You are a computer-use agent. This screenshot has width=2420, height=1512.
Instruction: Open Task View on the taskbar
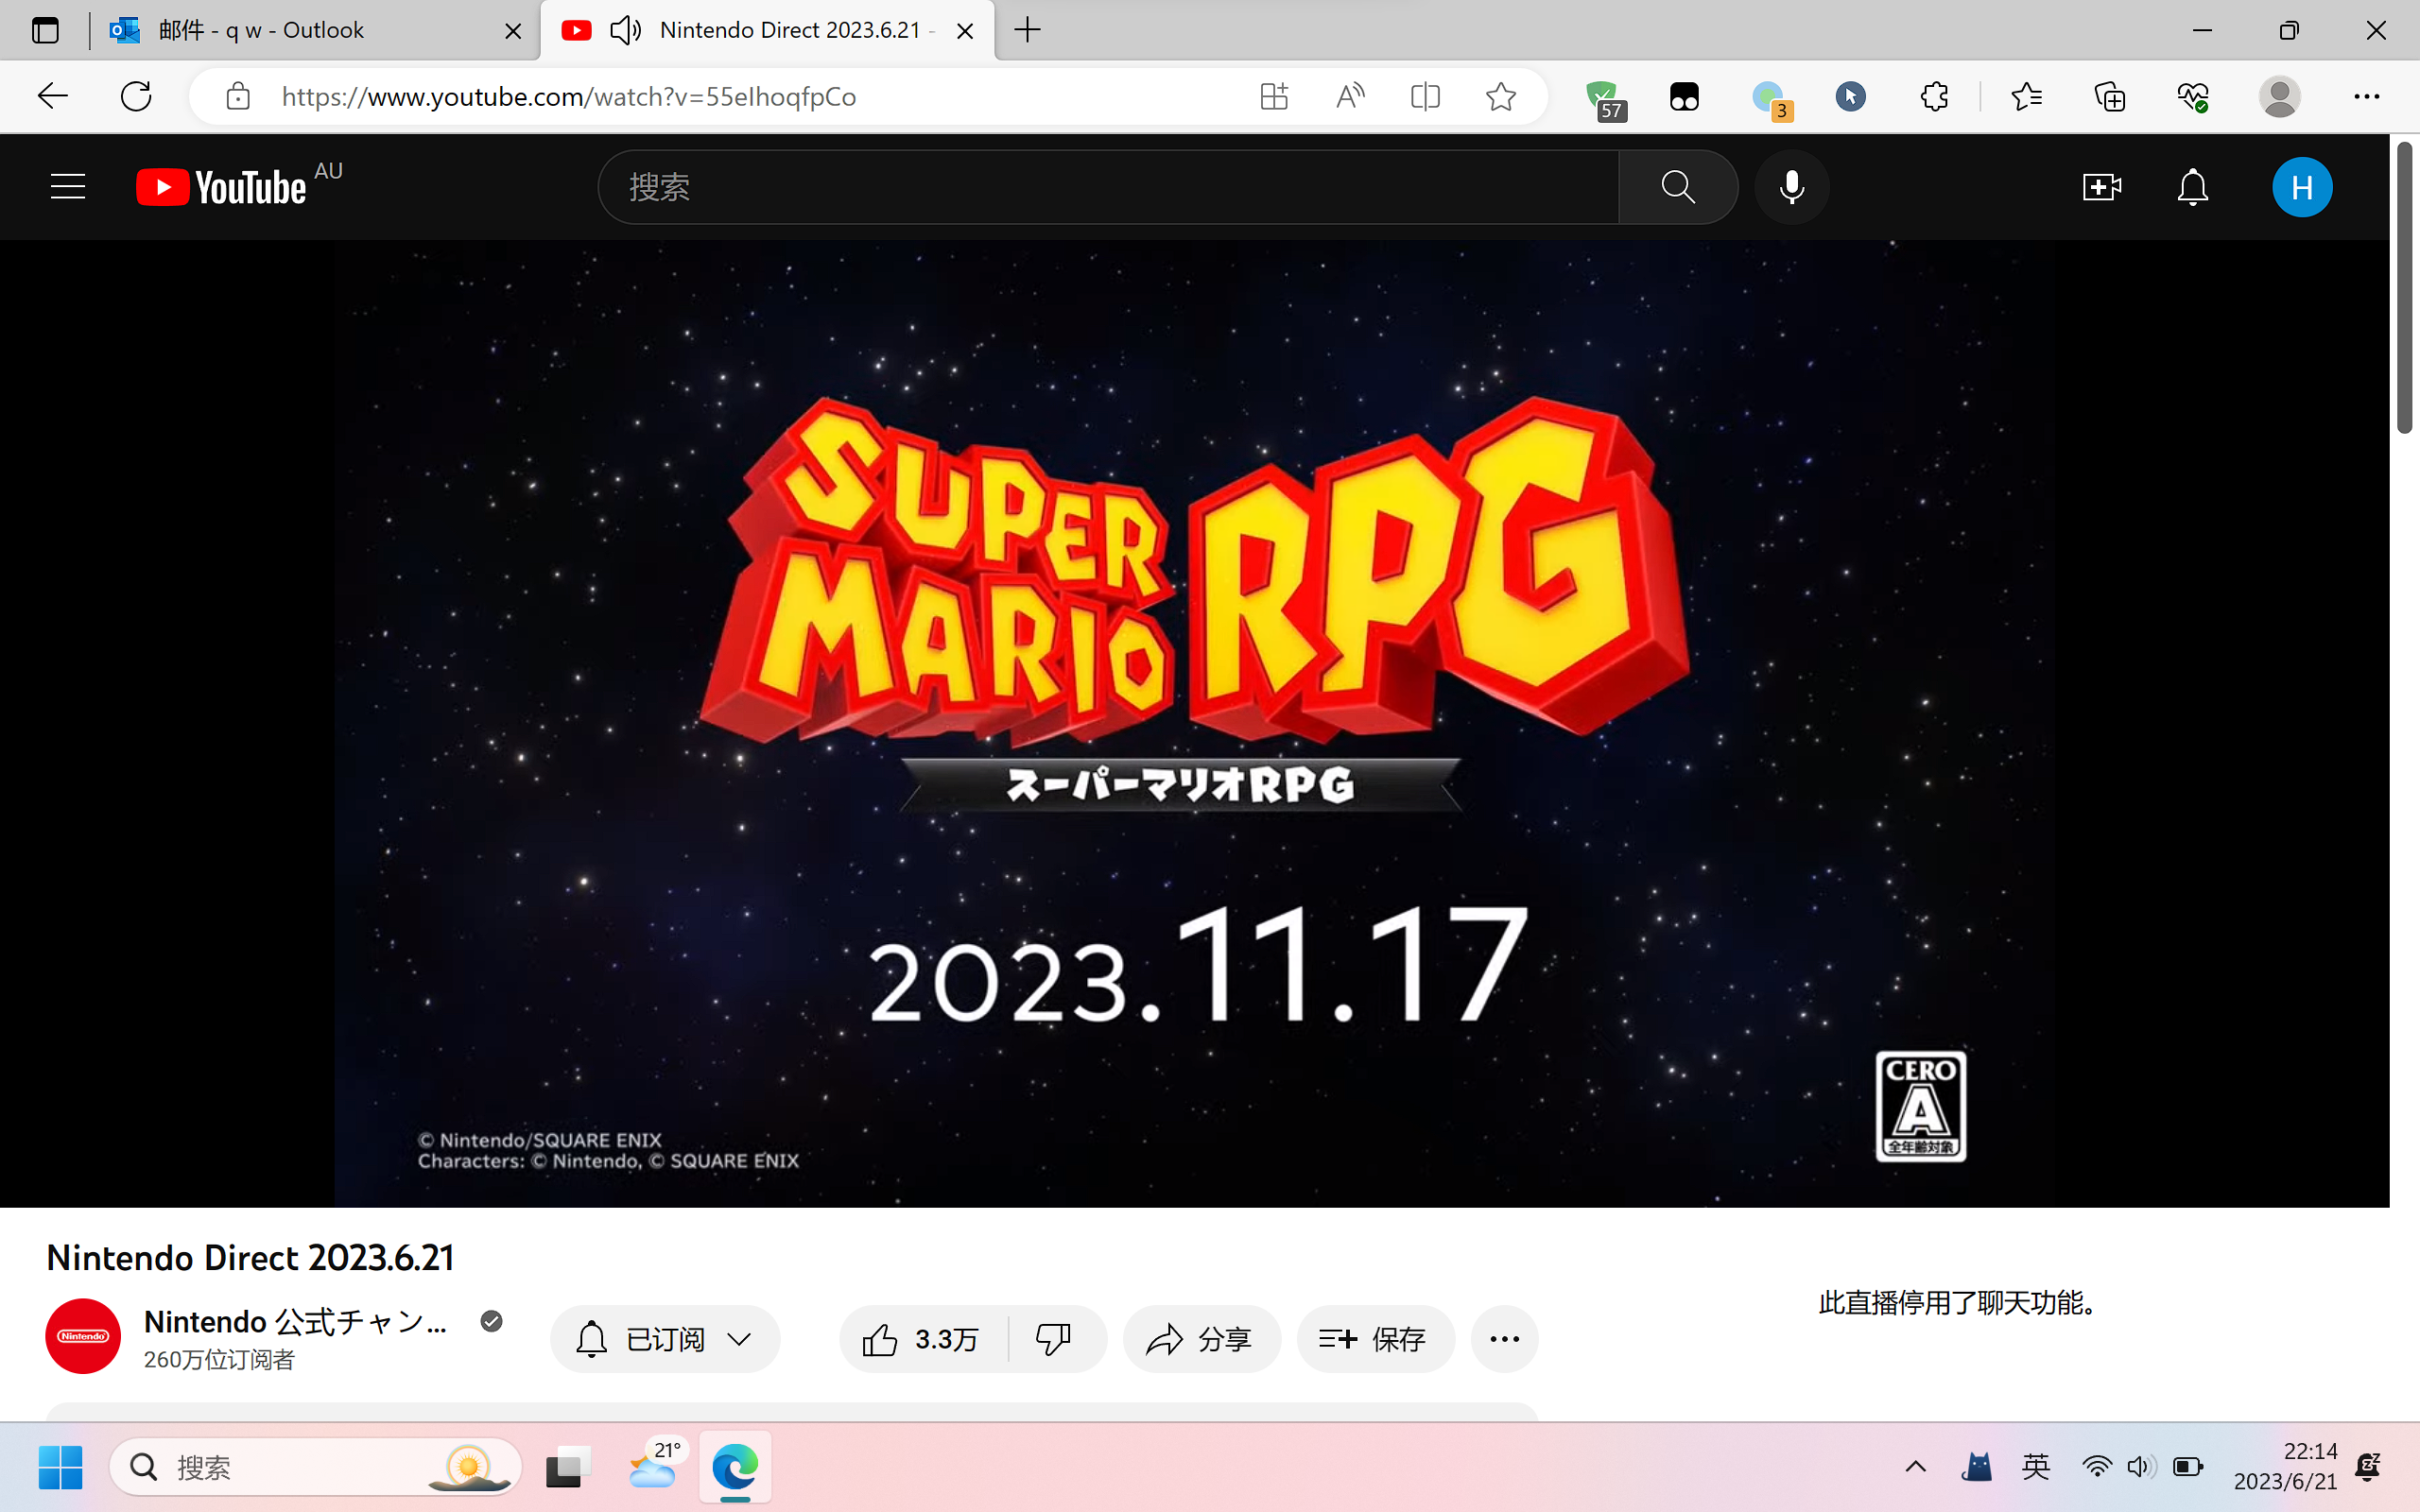point(568,1467)
